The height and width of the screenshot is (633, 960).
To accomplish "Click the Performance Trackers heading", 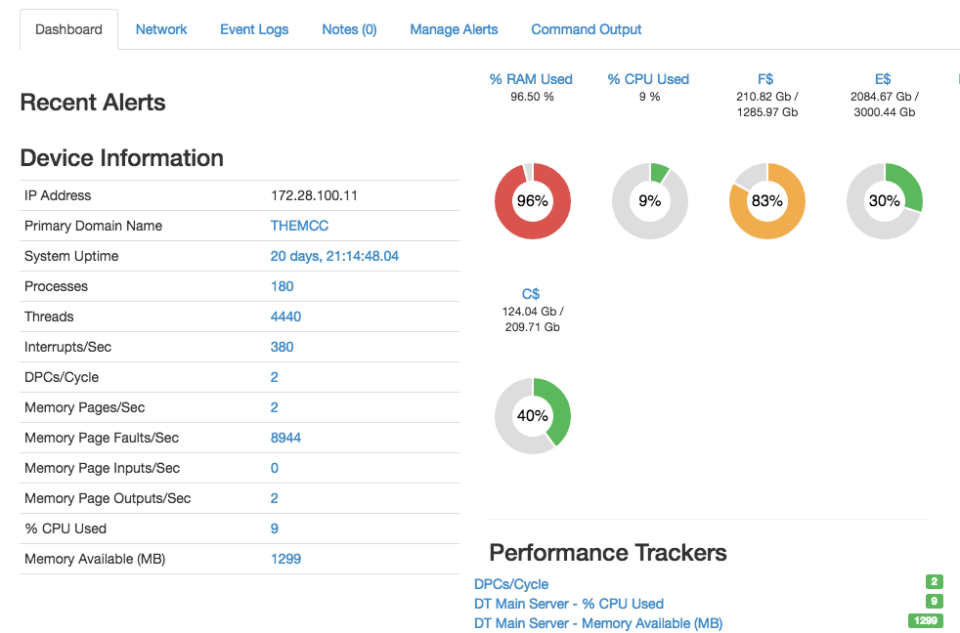I will (x=608, y=553).
